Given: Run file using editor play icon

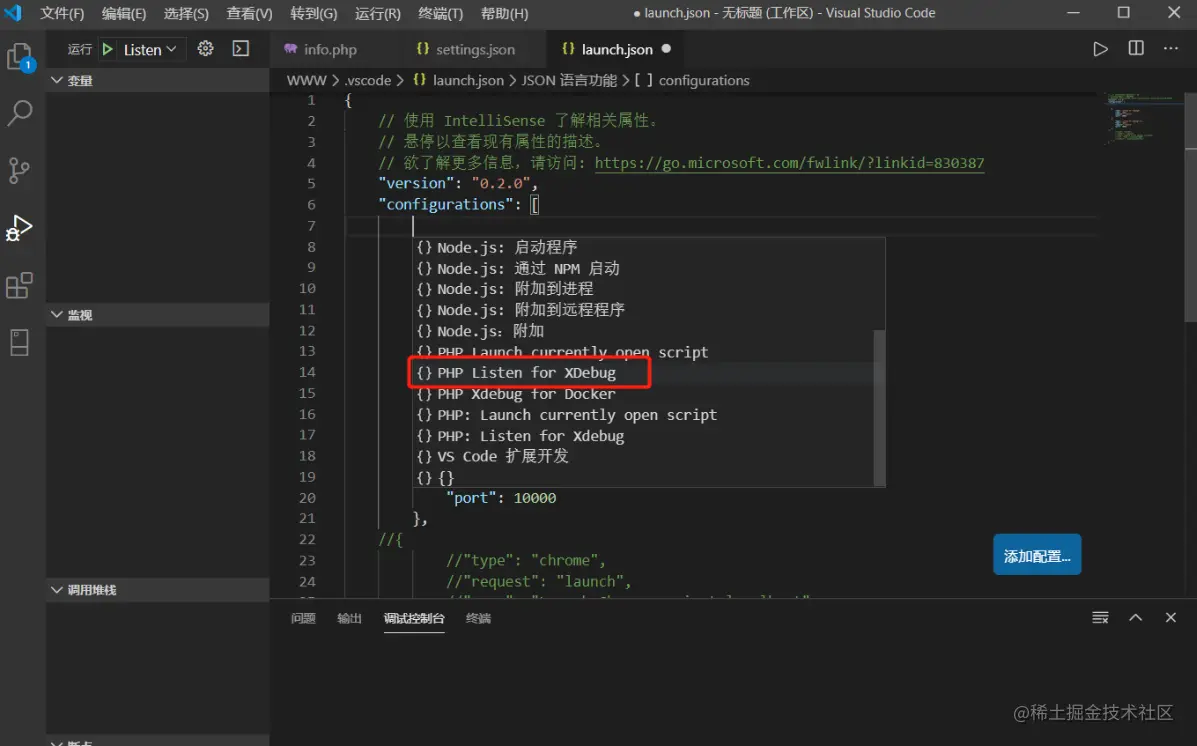Looking at the screenshot, I should (1100, 49).
